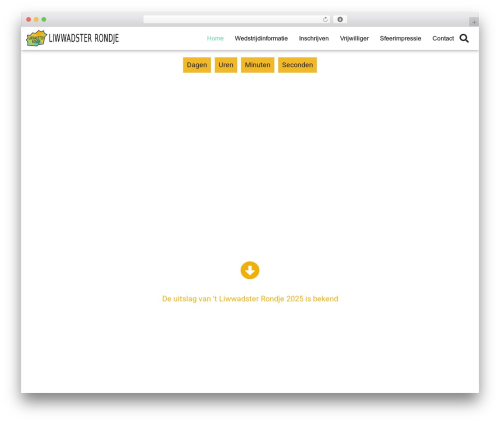Go to the Home menu item
Screen dimensions: 500x423
tap(215, 38)
